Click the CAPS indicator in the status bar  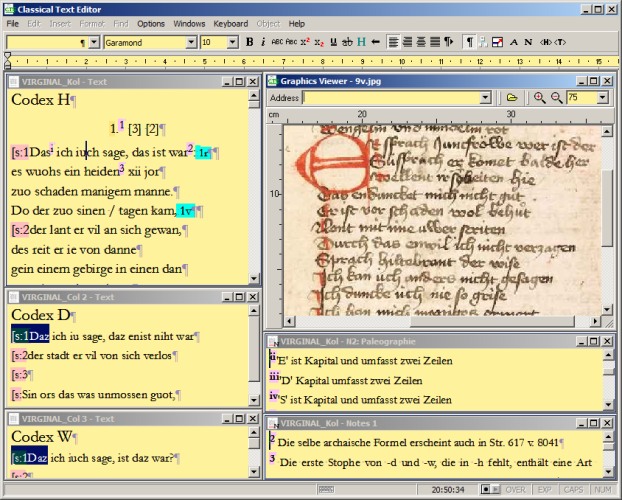[573, 490]
